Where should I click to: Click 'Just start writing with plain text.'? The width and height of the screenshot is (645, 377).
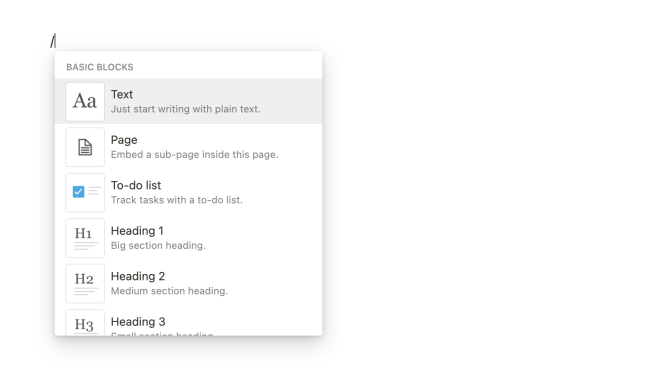(186, 109)
